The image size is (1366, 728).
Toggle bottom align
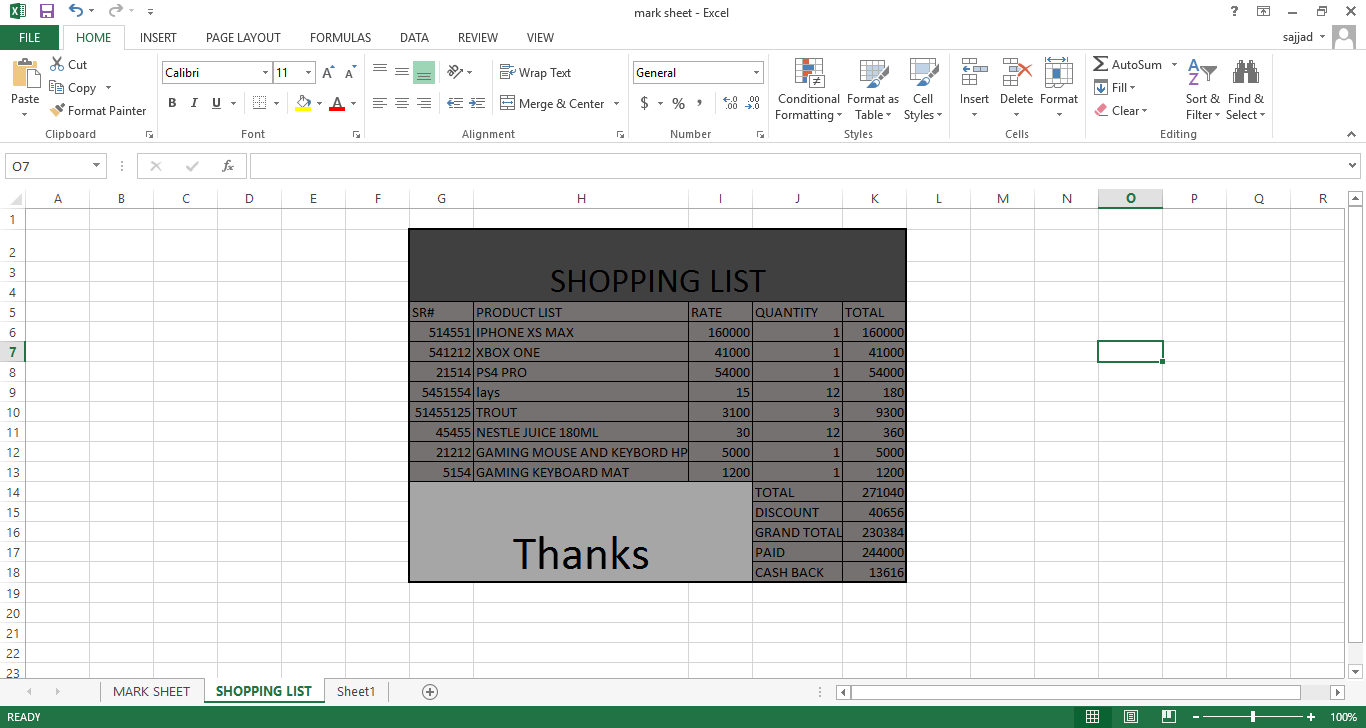[x=424, y=72]
